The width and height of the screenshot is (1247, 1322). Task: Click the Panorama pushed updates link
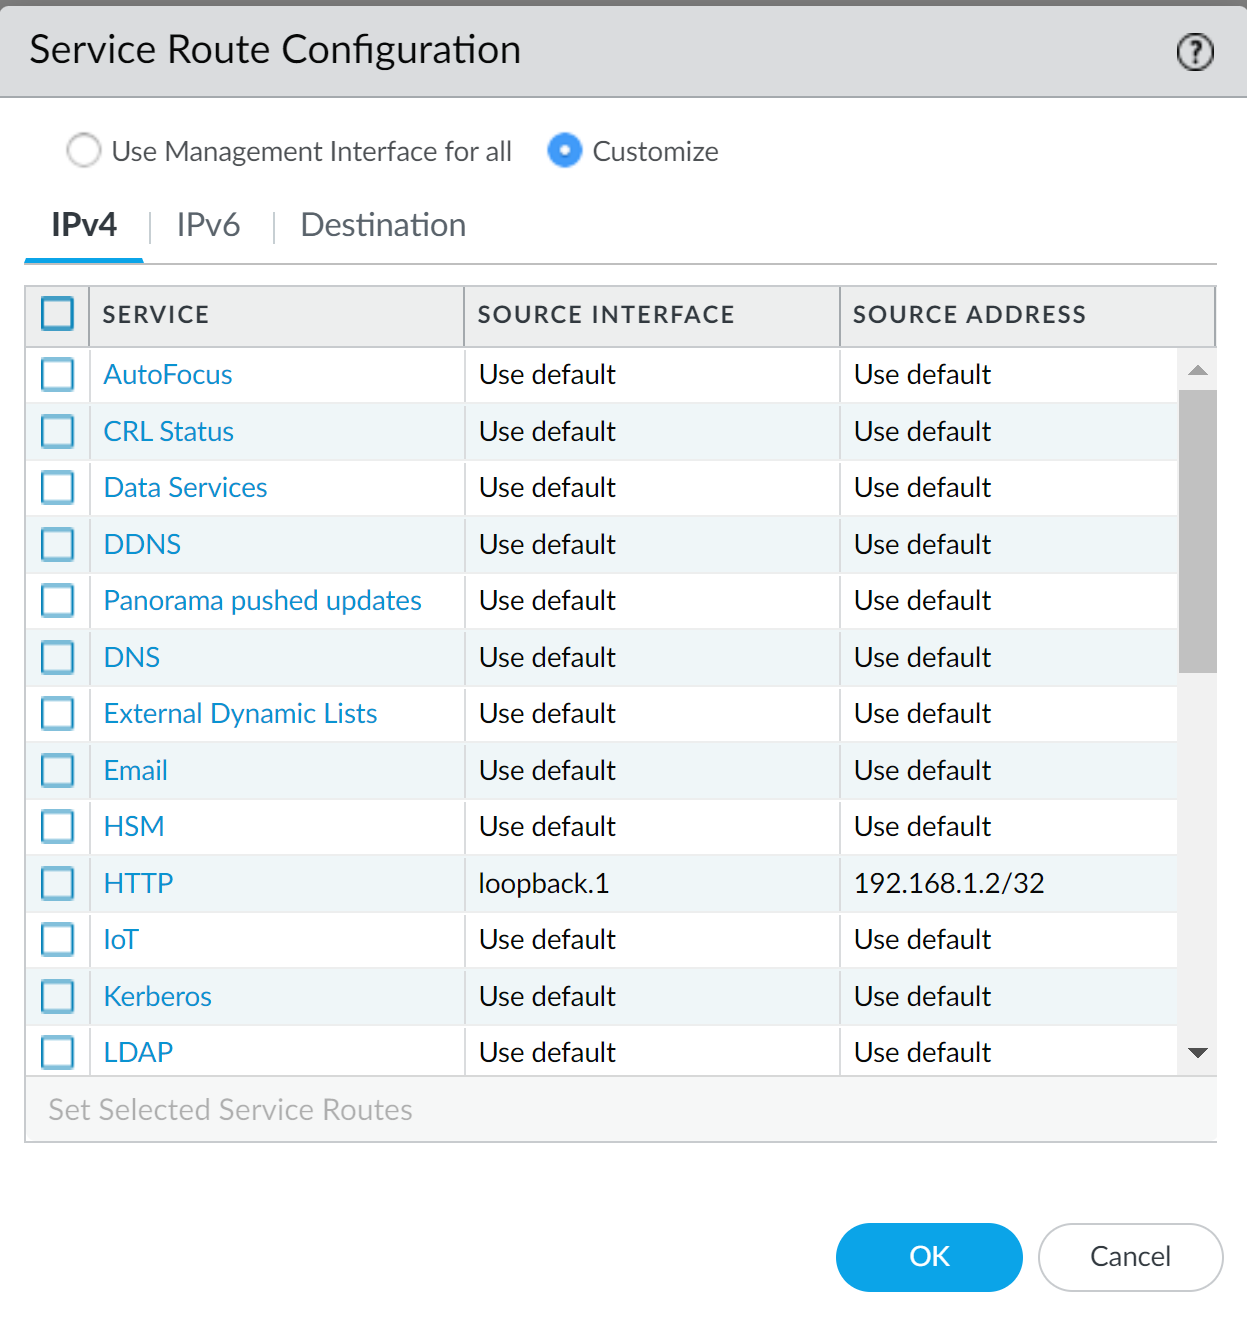(x=262, y=601)
